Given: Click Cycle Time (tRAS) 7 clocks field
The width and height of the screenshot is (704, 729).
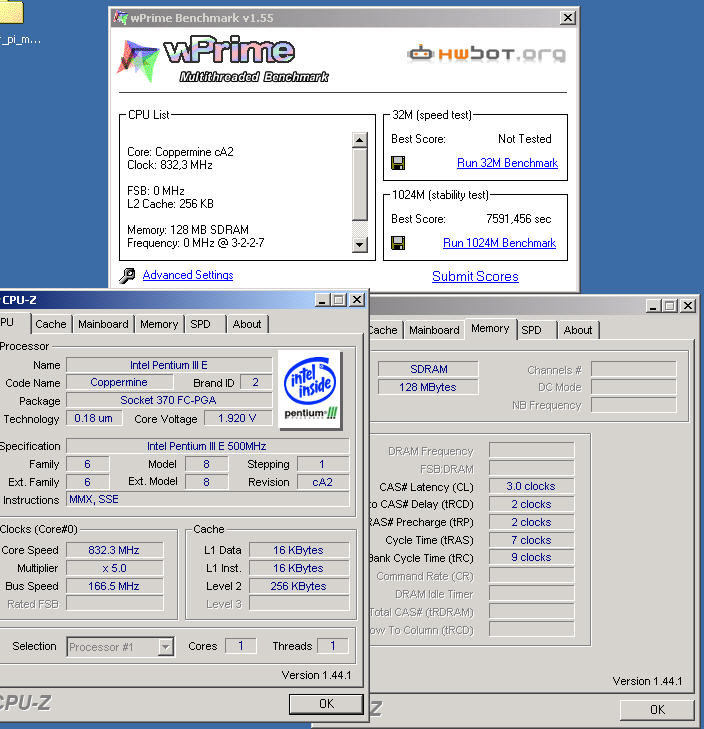Looking at the screenshot, I should (x=531, y=540).
